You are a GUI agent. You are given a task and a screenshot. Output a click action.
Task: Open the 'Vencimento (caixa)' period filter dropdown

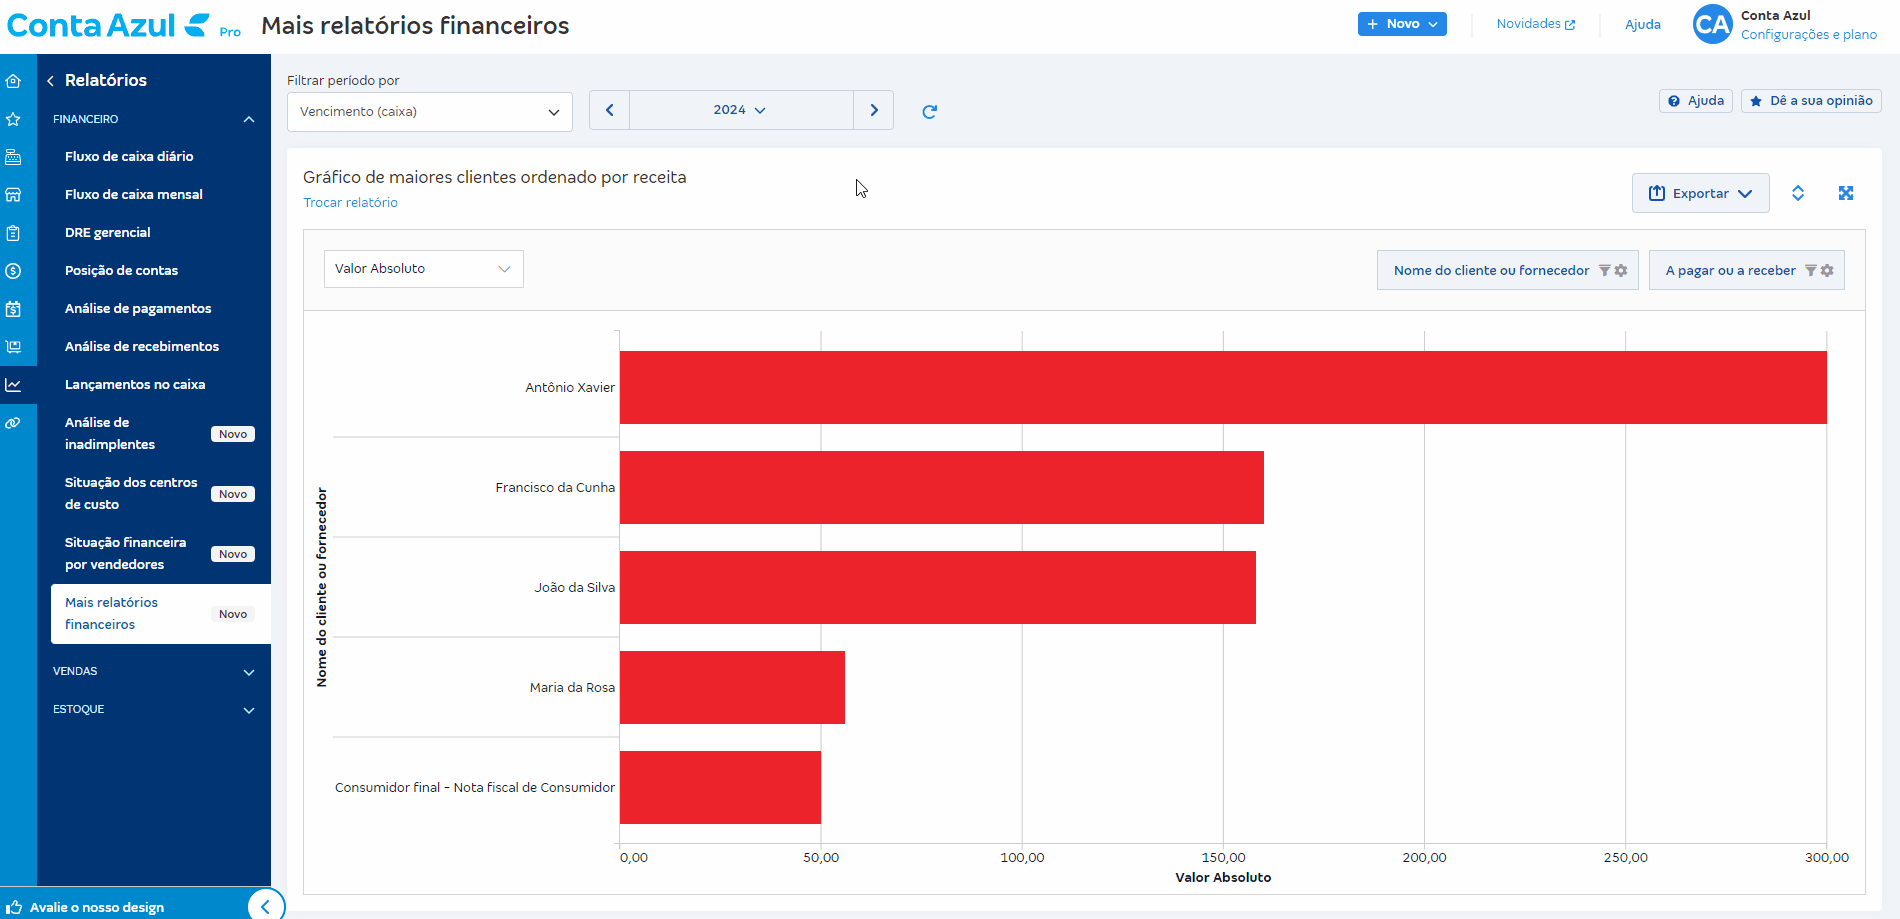(429, 112)
